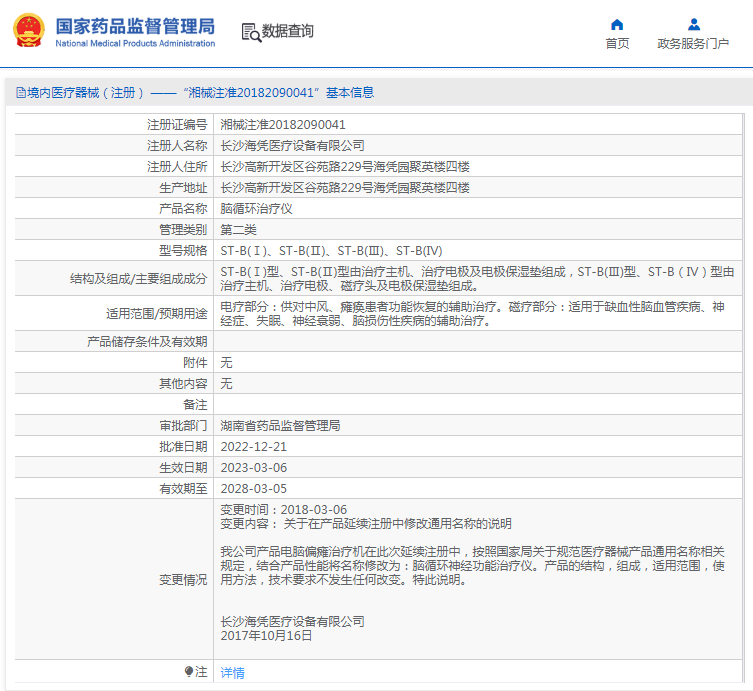Open 政务服务门户 portal link
Image resolution: width=753 pixels, height=691 pixels.
693,44
